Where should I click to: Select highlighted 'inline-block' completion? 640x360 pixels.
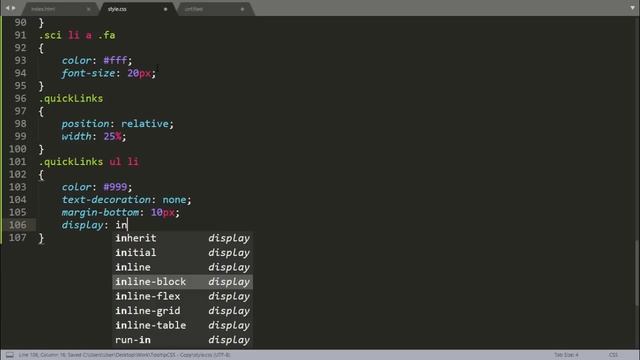[x=182, y=282]
